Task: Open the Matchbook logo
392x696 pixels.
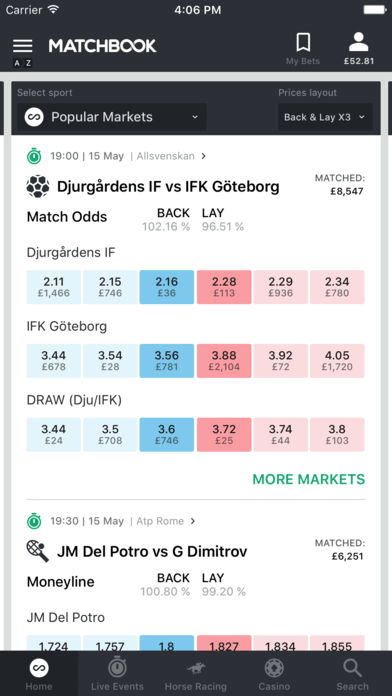Action: (x=103, y=46)
